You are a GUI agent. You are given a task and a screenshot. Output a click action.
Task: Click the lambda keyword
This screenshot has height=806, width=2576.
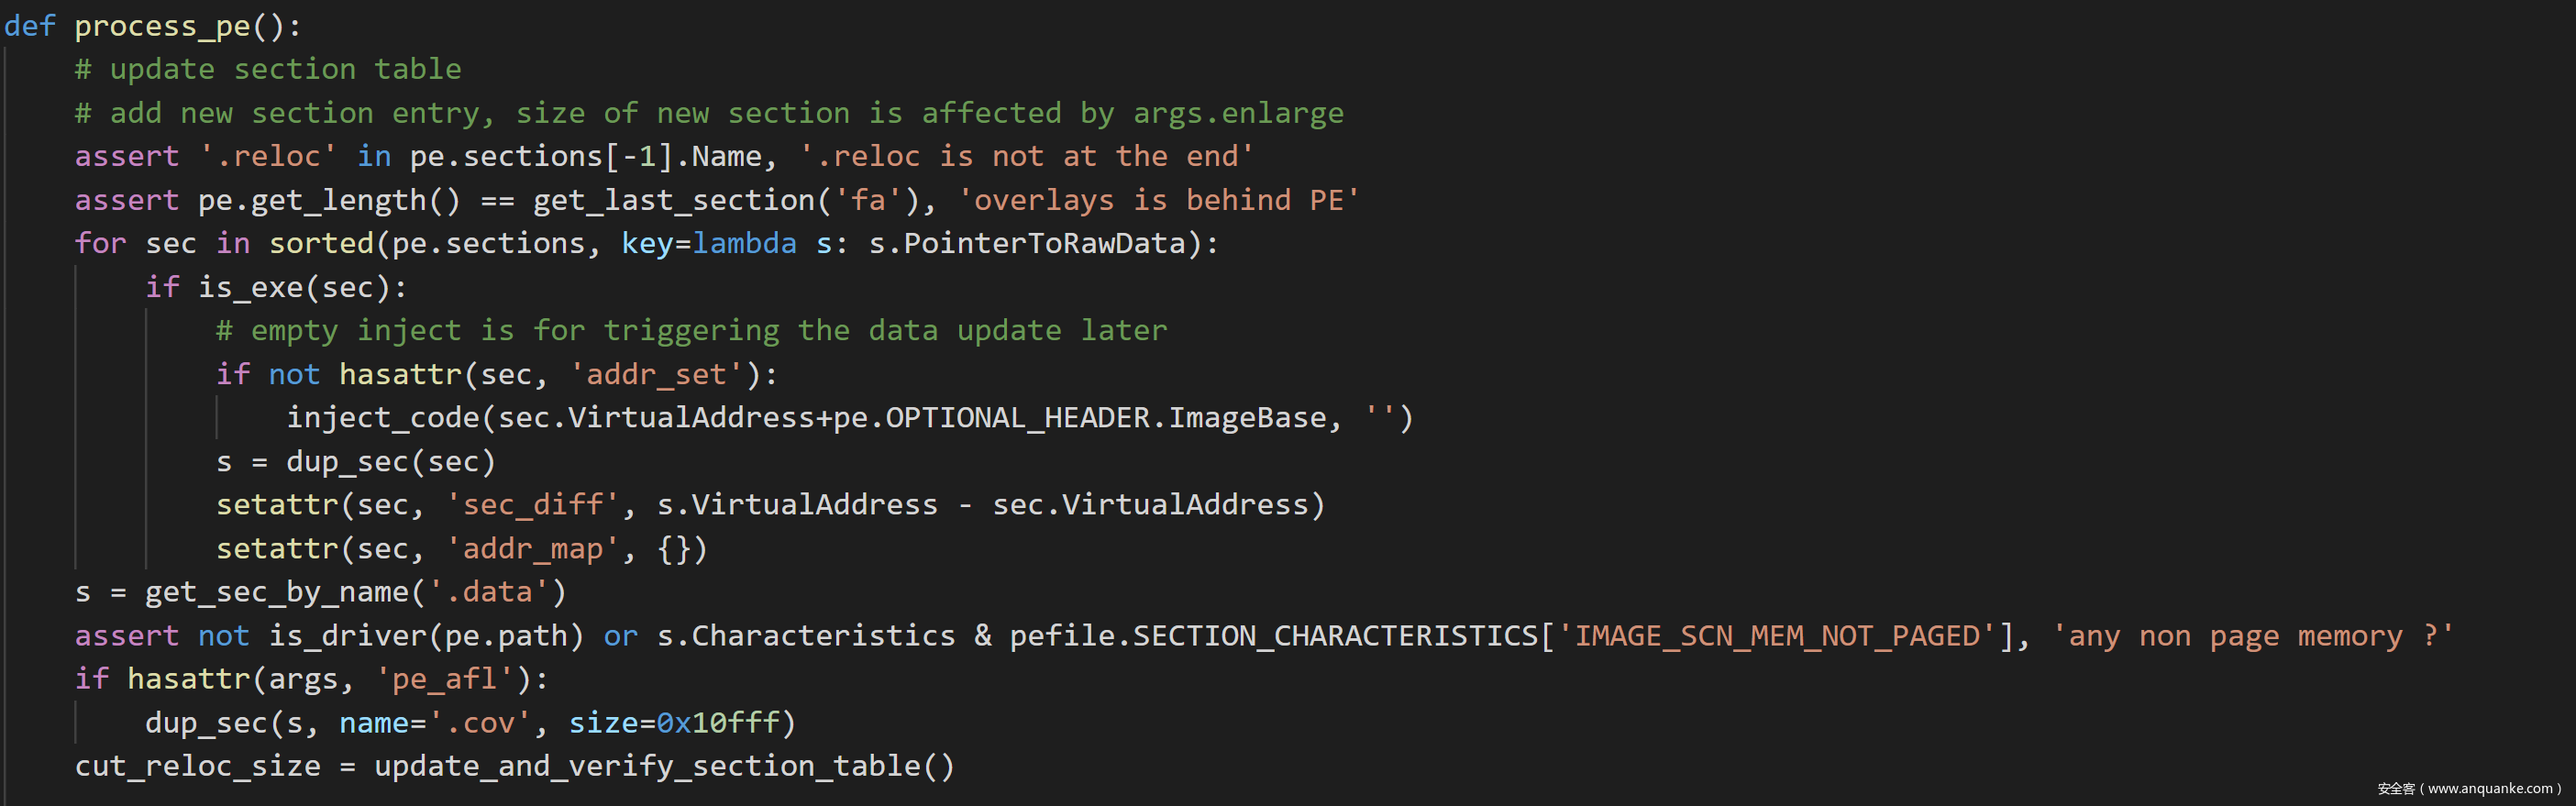[745, 244]
